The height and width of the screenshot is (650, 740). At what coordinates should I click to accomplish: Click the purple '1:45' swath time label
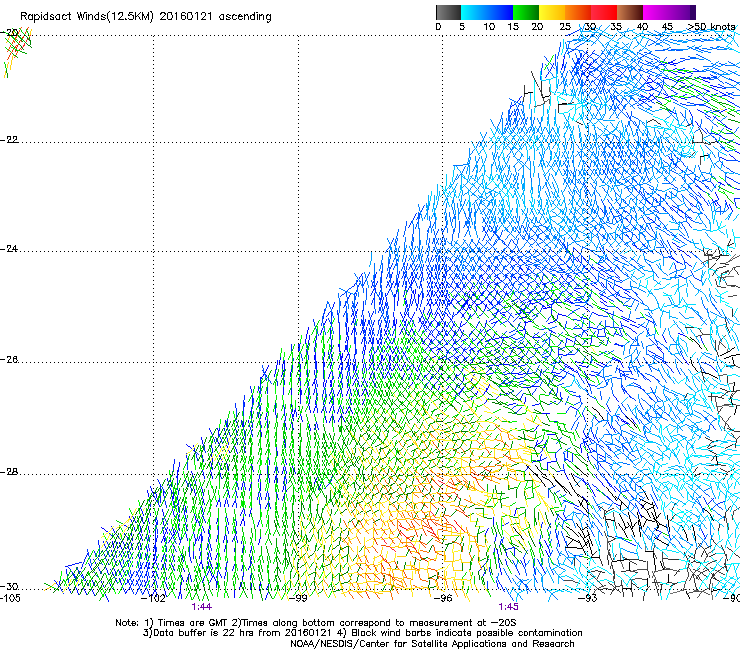508,607
